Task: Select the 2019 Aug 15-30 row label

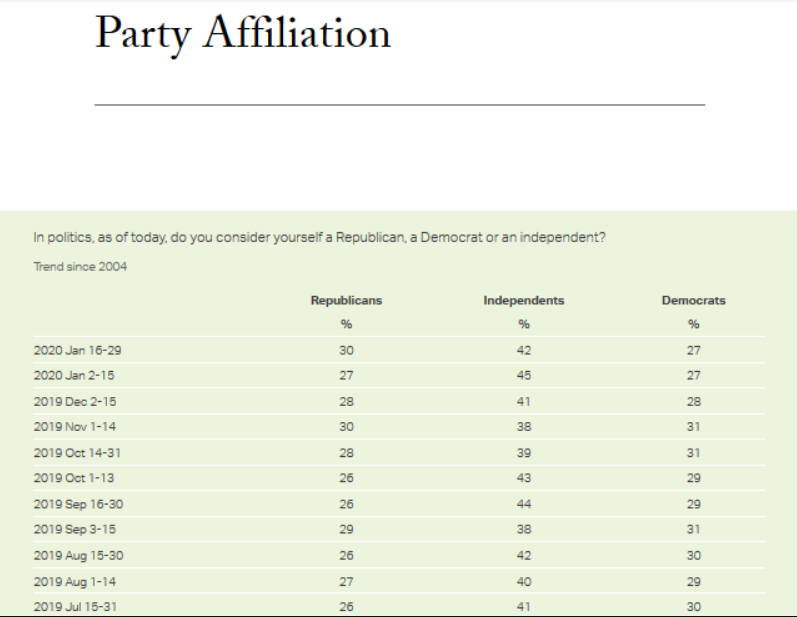Action: 78,556
